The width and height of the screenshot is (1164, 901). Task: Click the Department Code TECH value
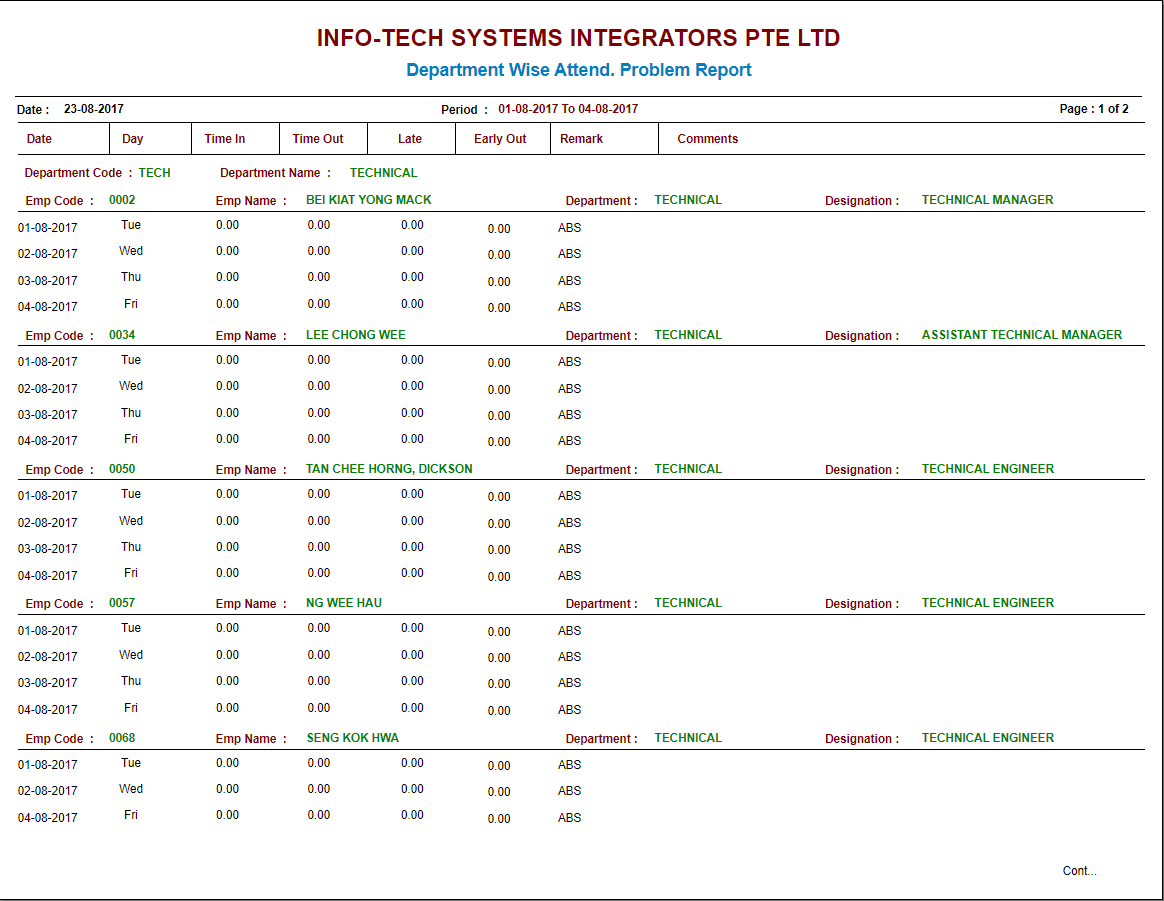point(154,173)
